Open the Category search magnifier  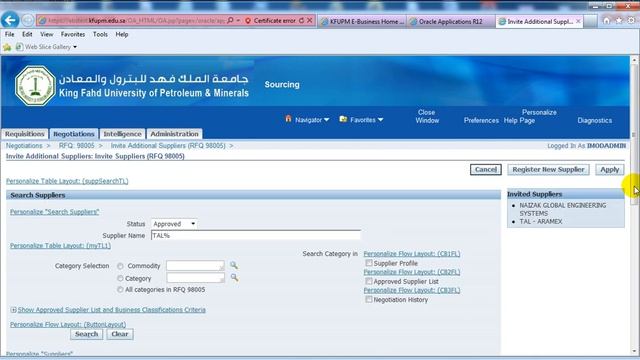pyautogui.click(x=234, y=278)
